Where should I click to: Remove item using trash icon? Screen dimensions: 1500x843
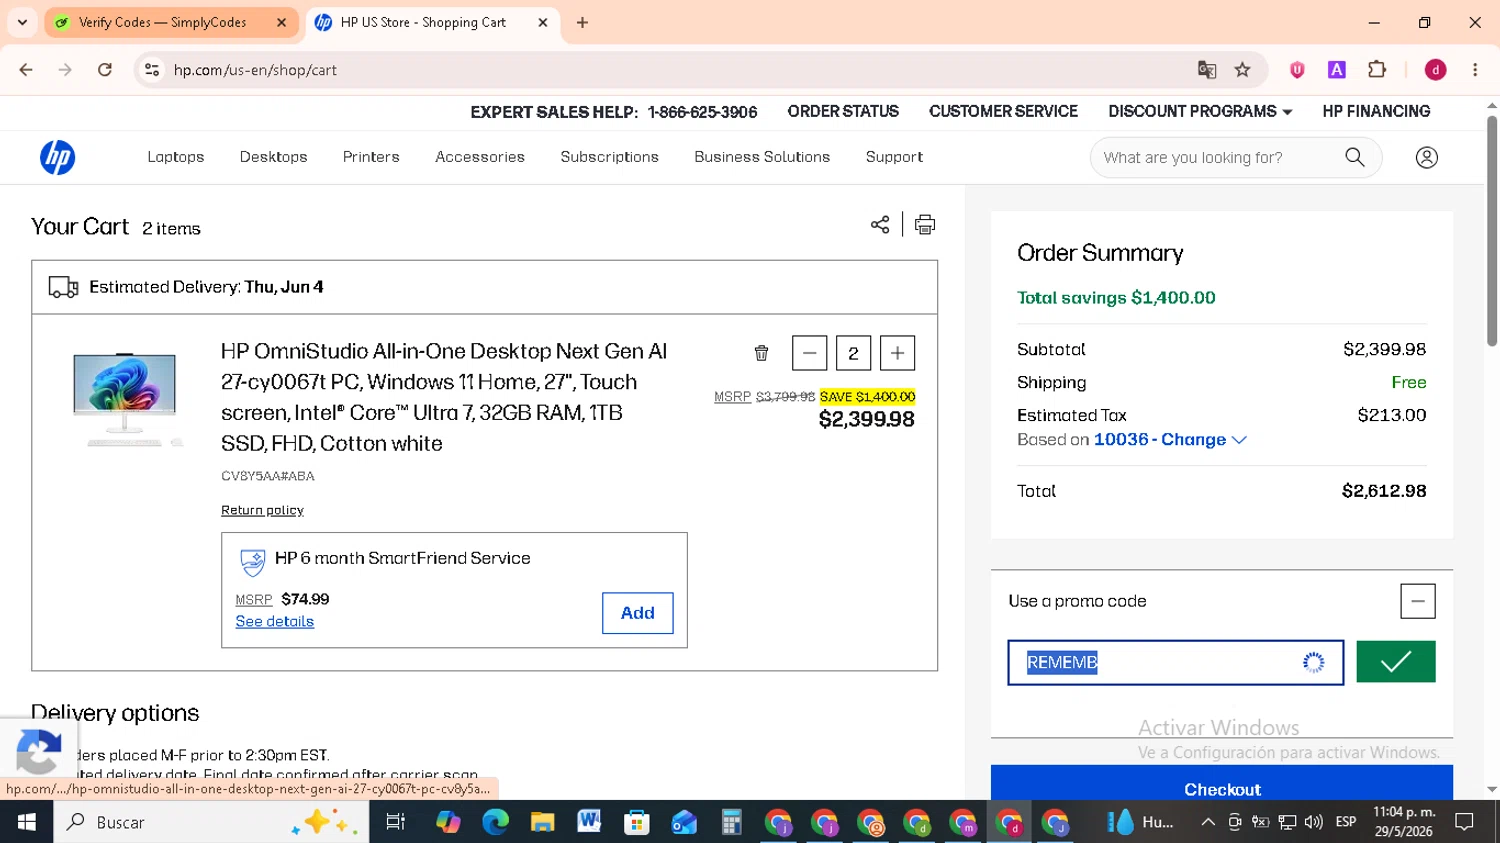coord(761,353)
